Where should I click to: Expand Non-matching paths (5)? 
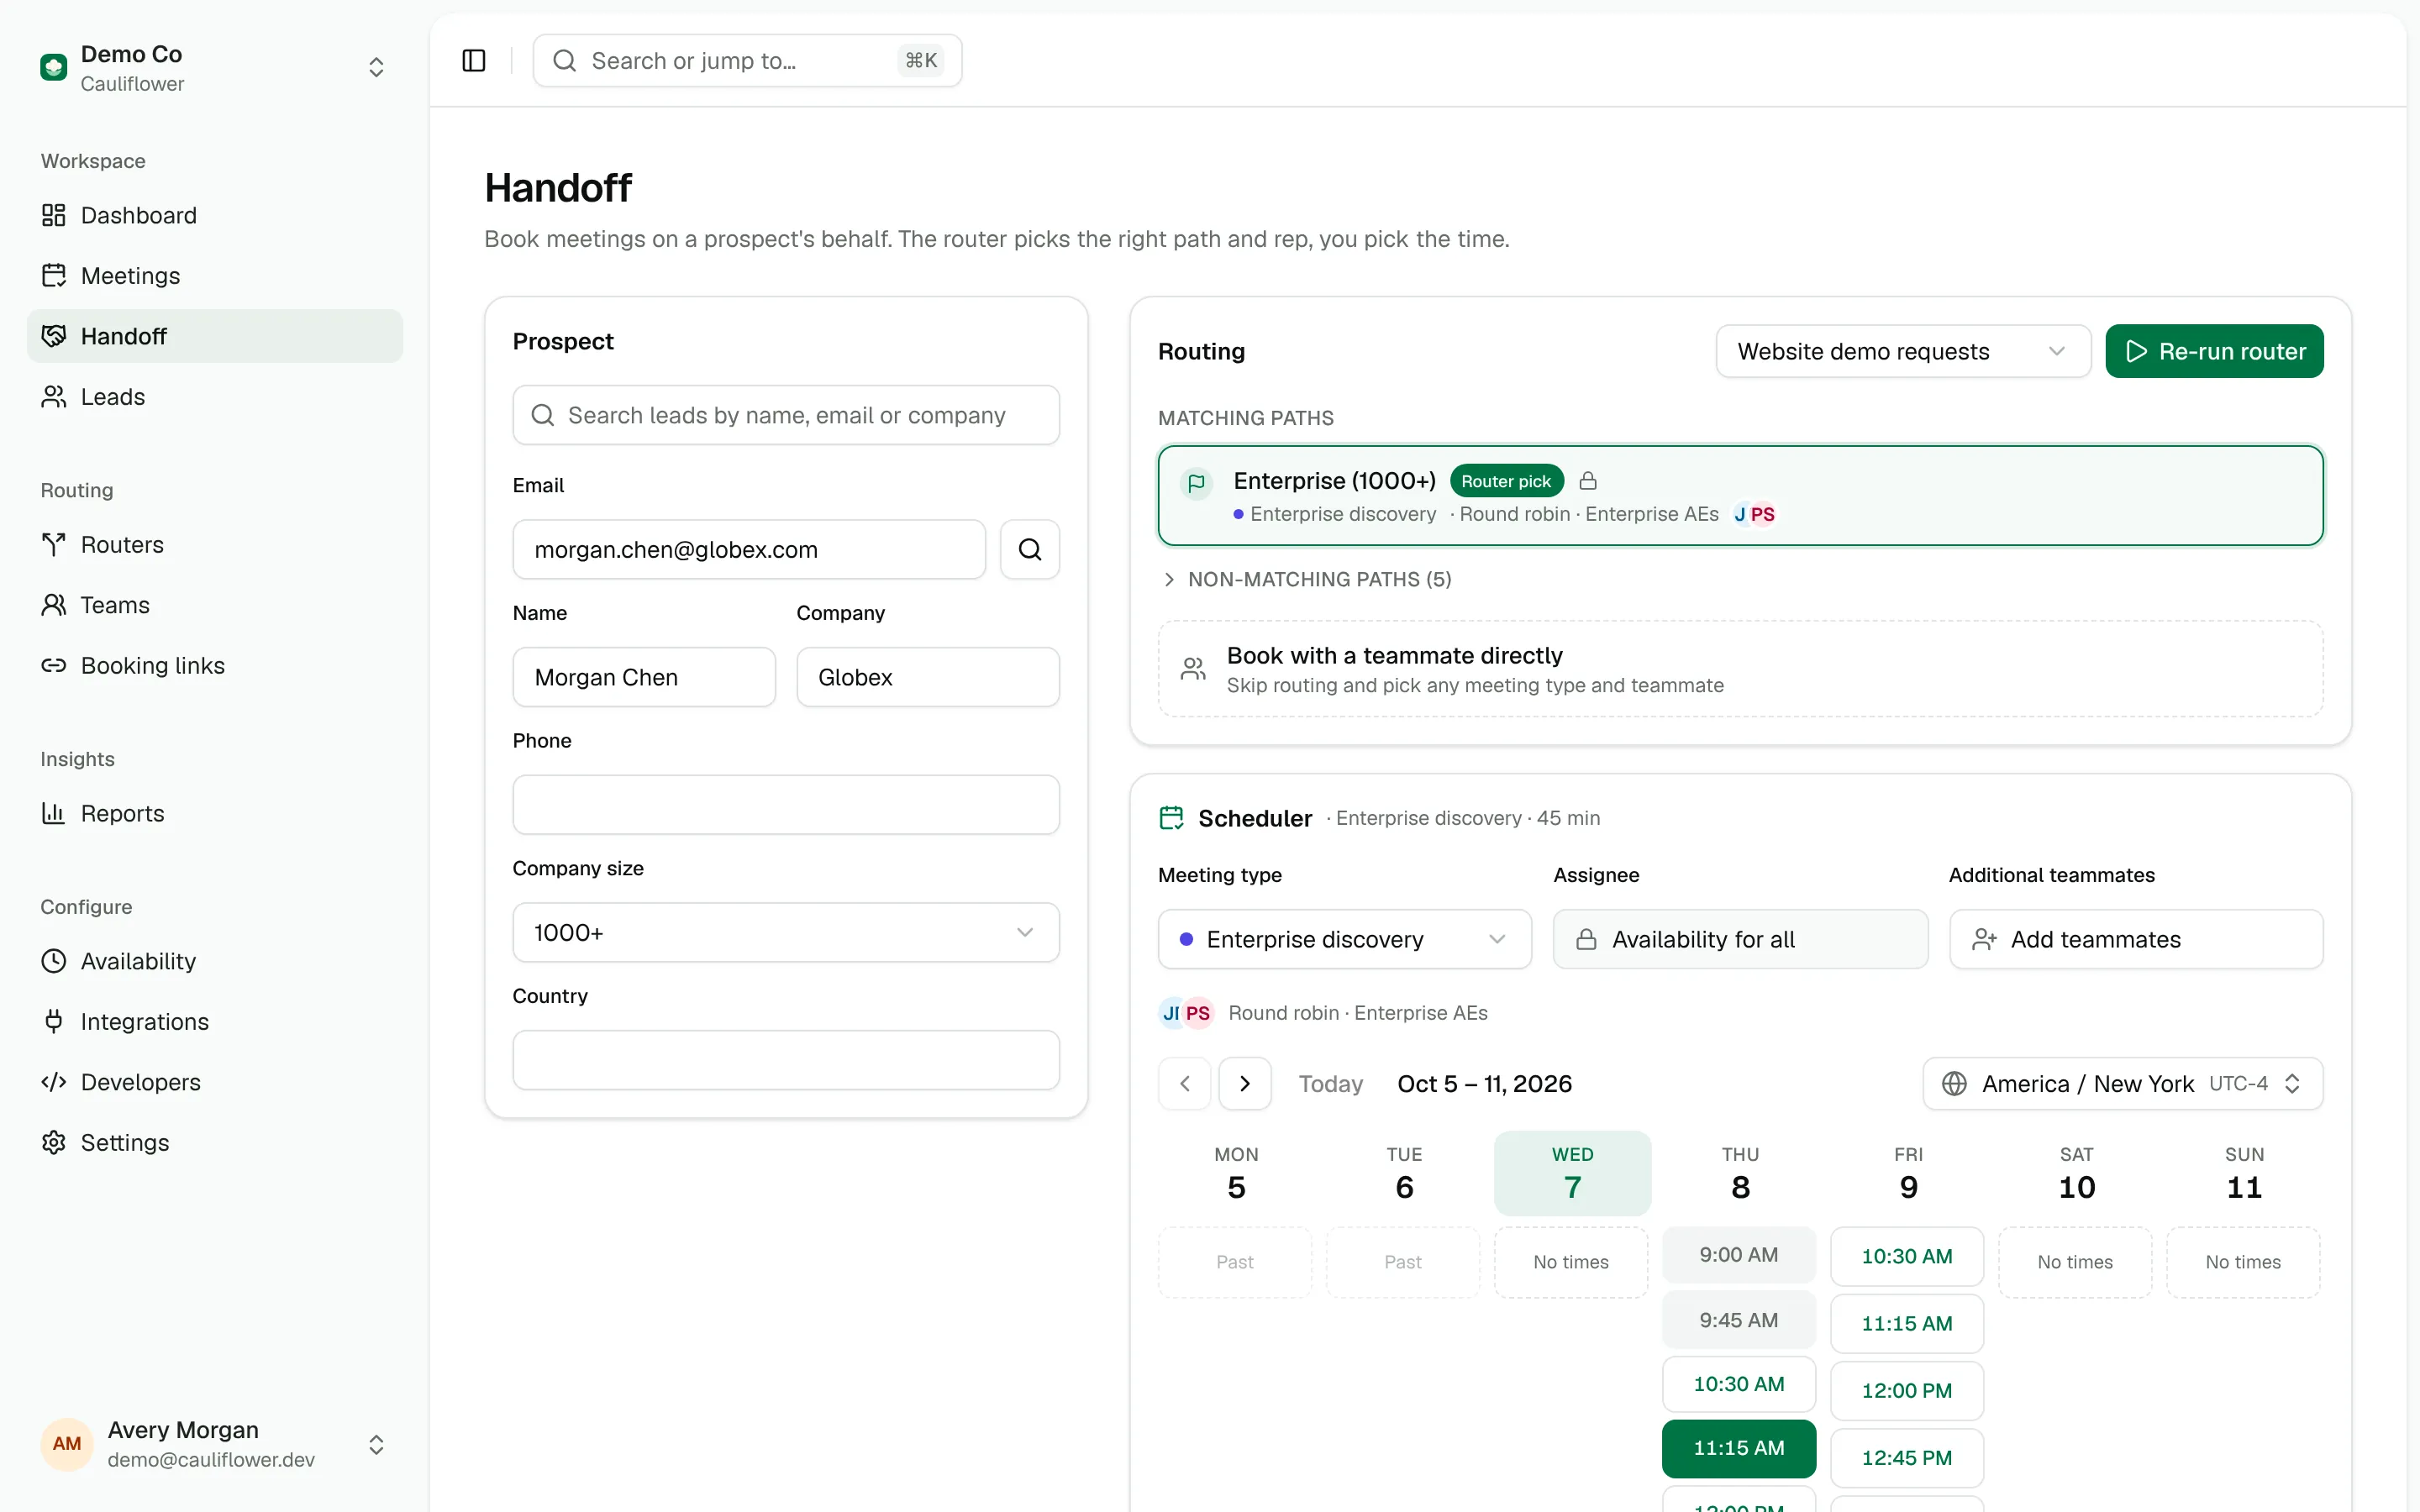point(1307,580)
